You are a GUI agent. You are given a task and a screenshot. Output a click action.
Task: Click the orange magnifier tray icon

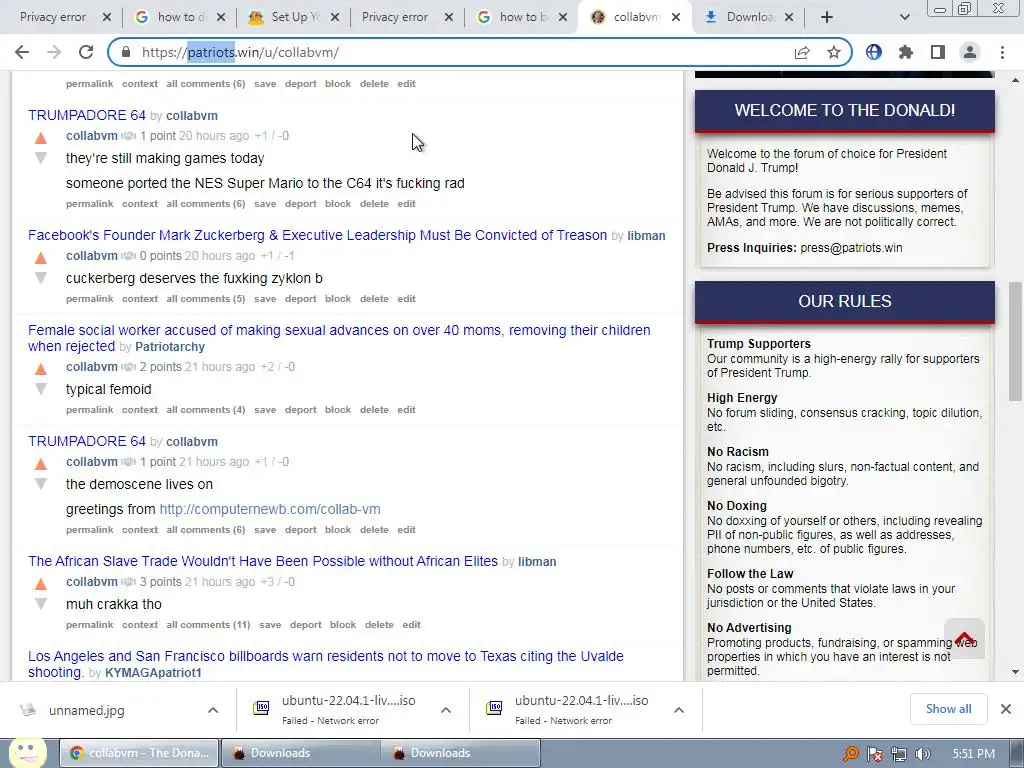click(x=850, y=754)
